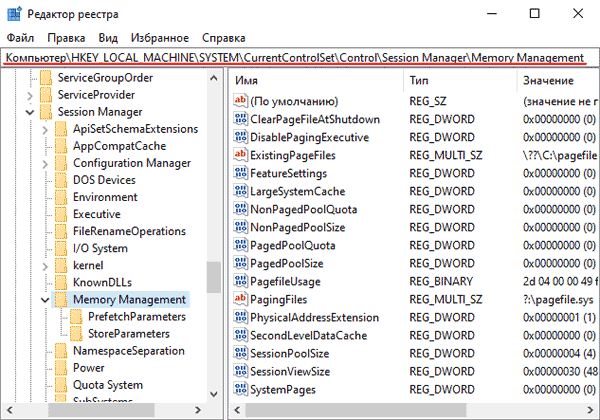This screenshot has width=600, height=420.
Task: Click the Power folder icon
Action: click(x=61, y=368)
